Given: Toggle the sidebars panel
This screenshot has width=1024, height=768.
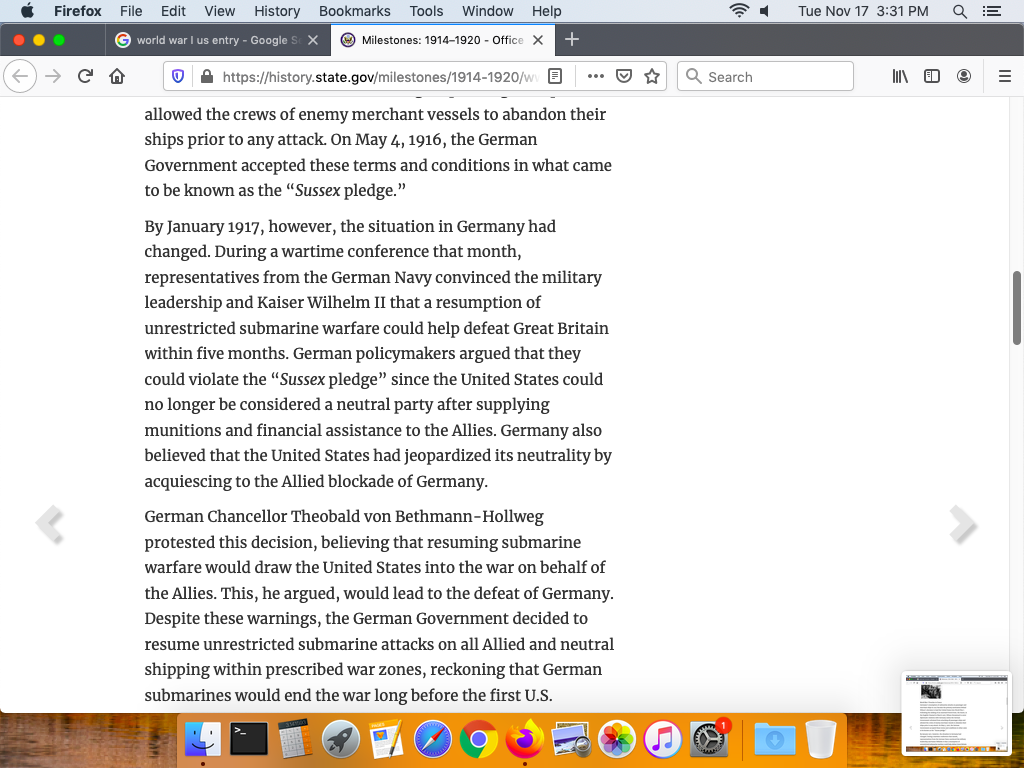Looking at the screenshot, I should 932,77.
